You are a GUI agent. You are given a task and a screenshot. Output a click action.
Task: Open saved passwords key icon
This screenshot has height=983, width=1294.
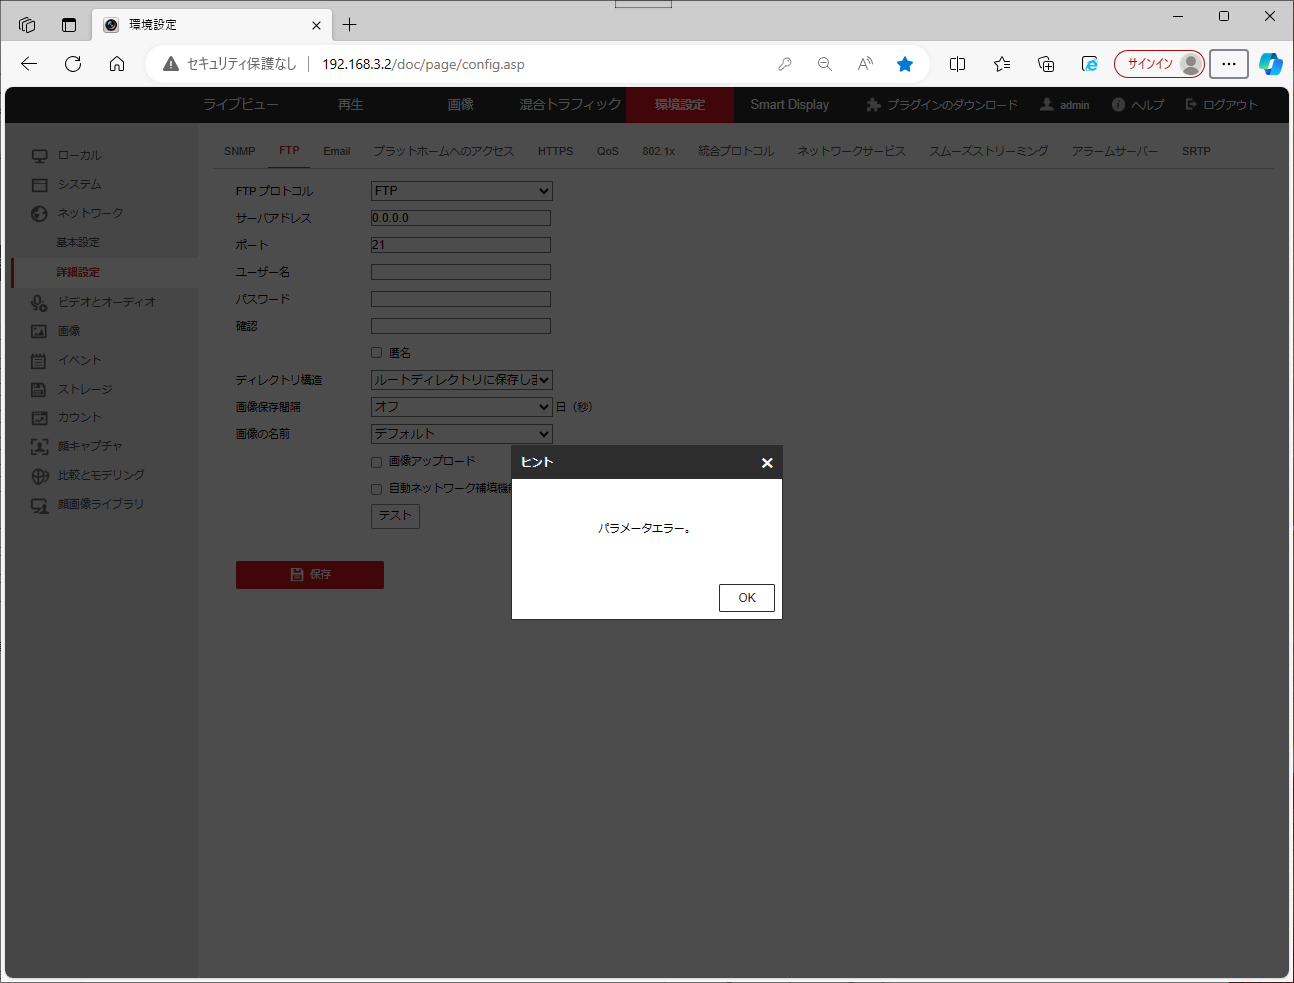785,64
